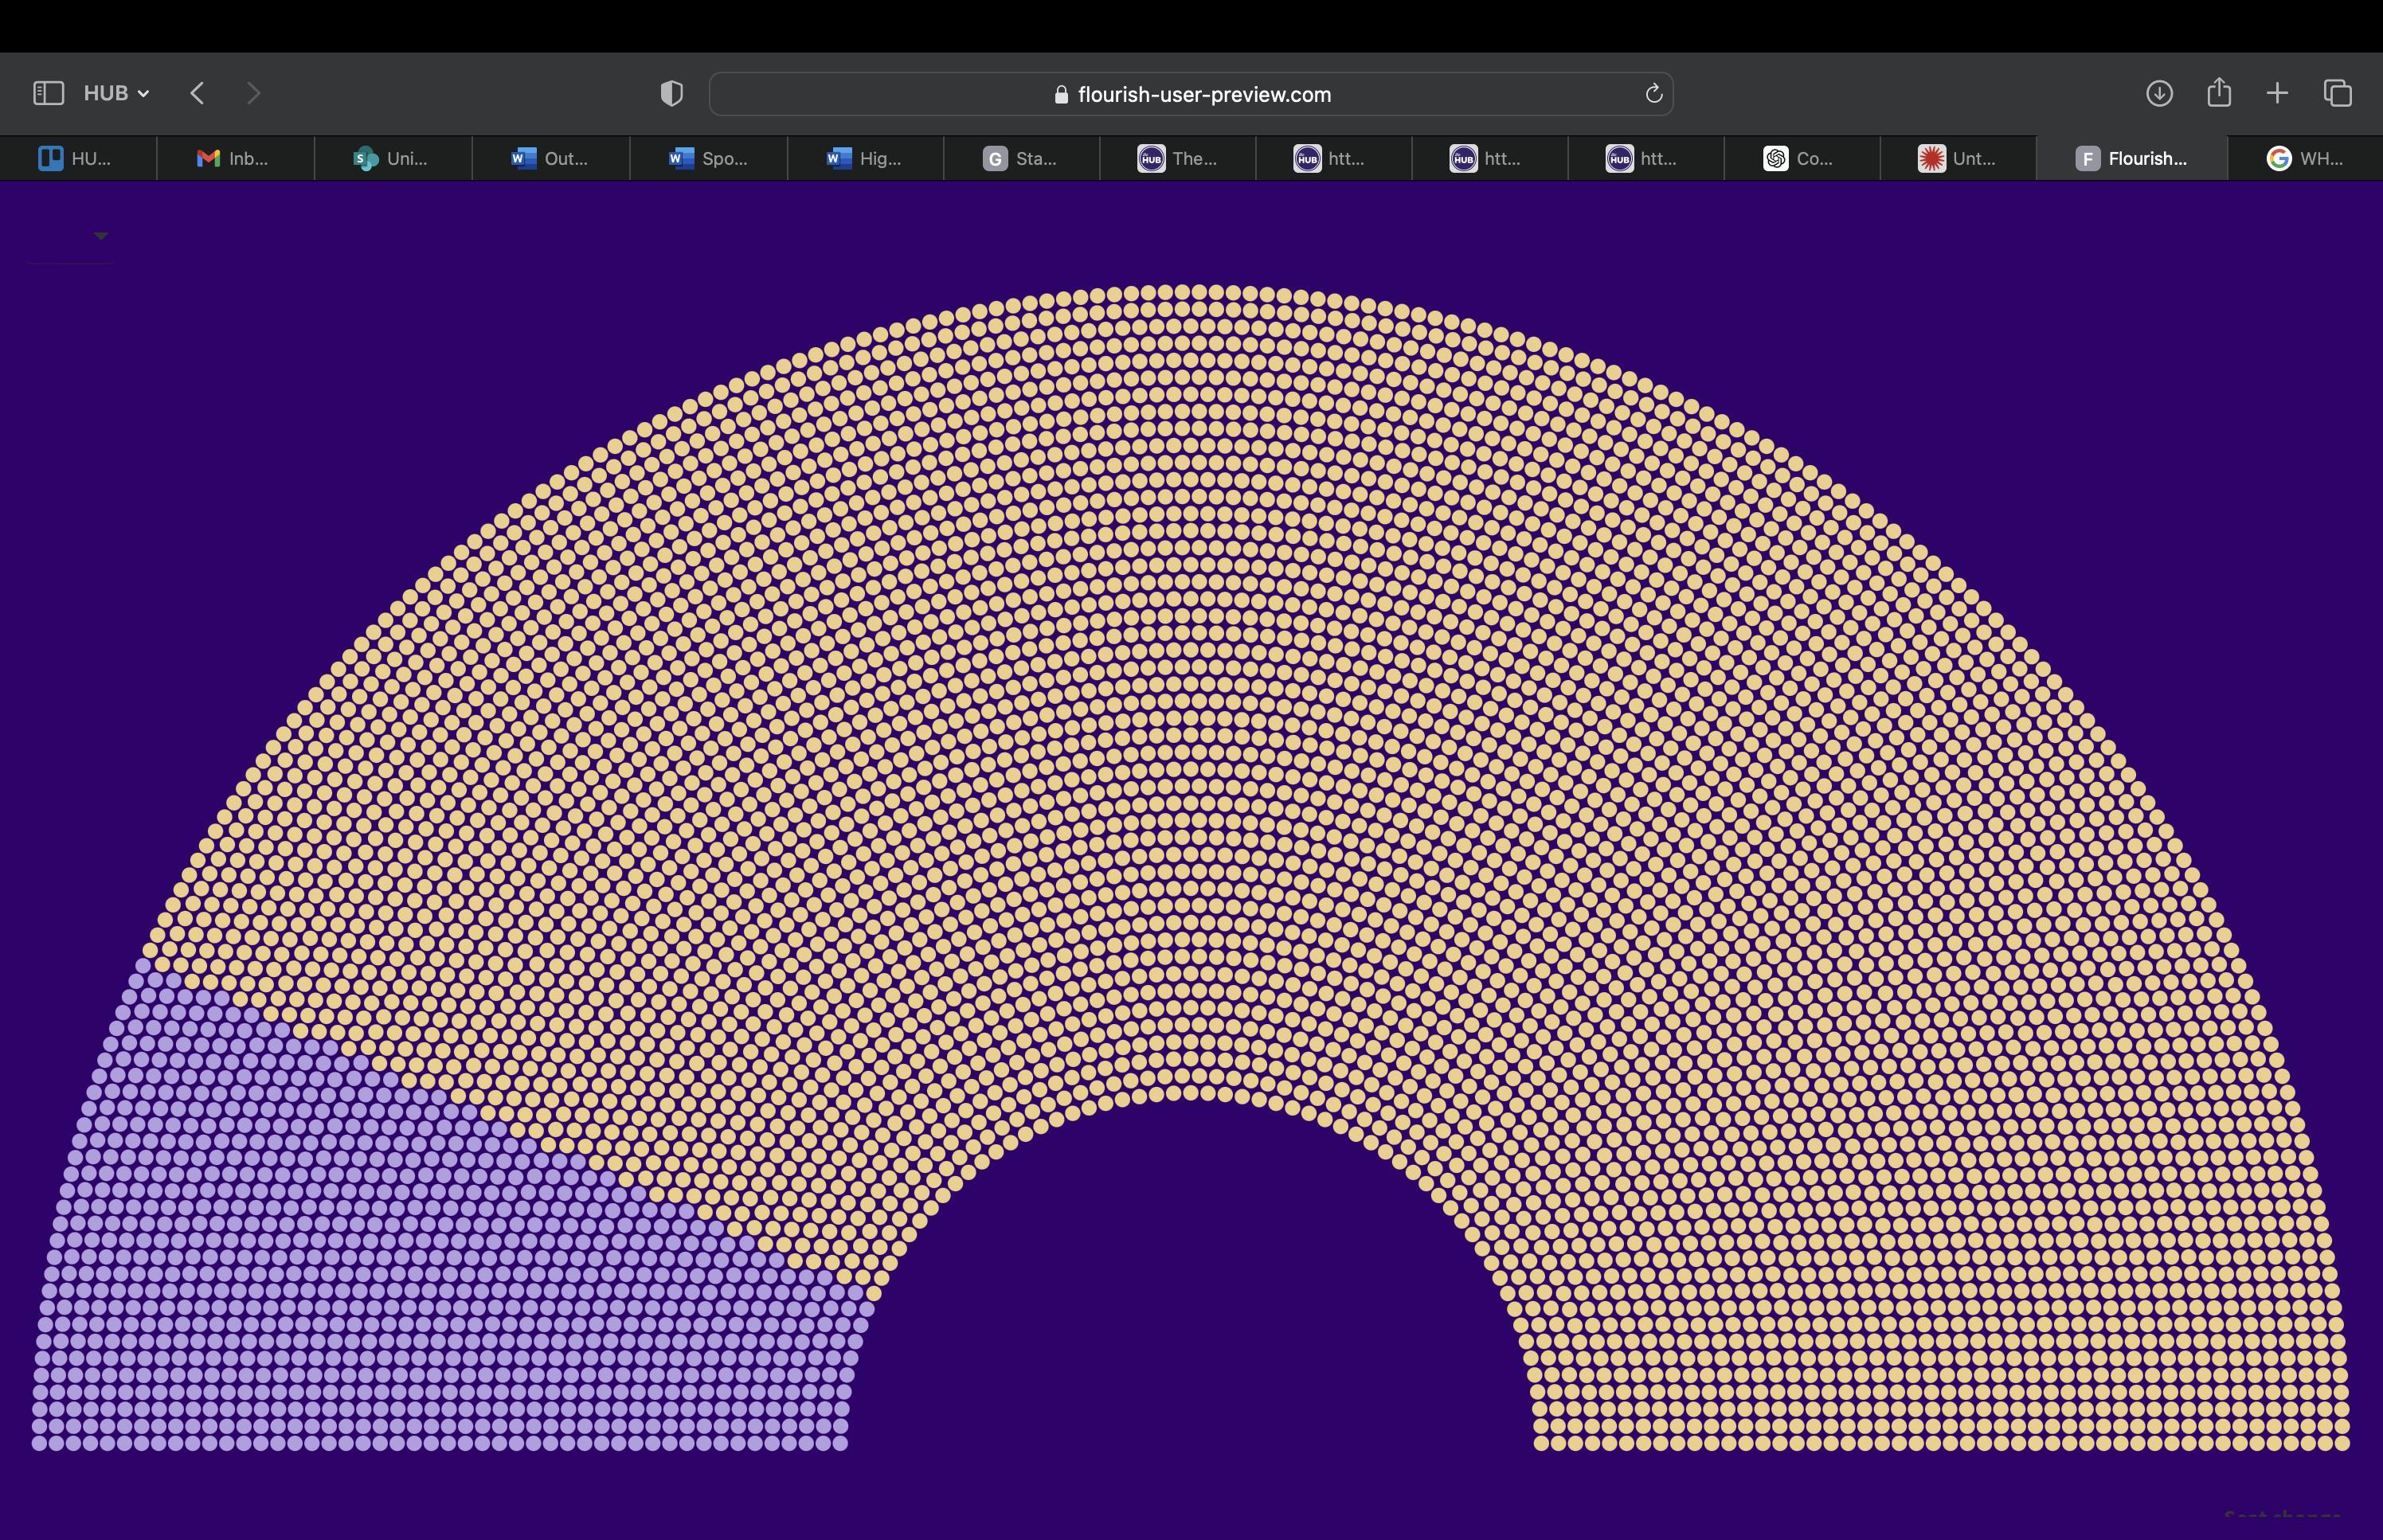Click the privacy report shield icon

click(x=672, y=94)
